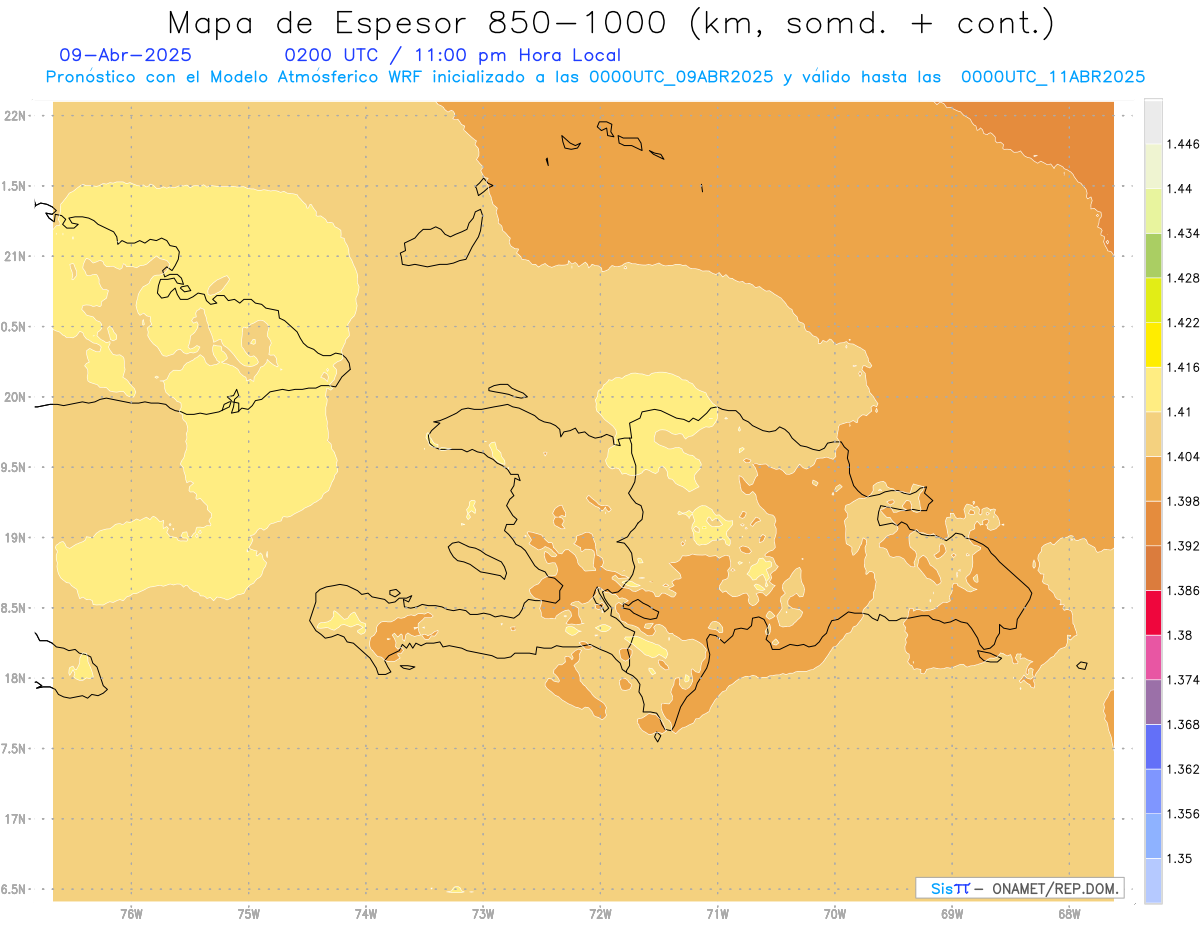The height and width of the screenshot is (927, 1200).
Task: Click the WRF forecast model subtitle line
Action: point(595,77)
